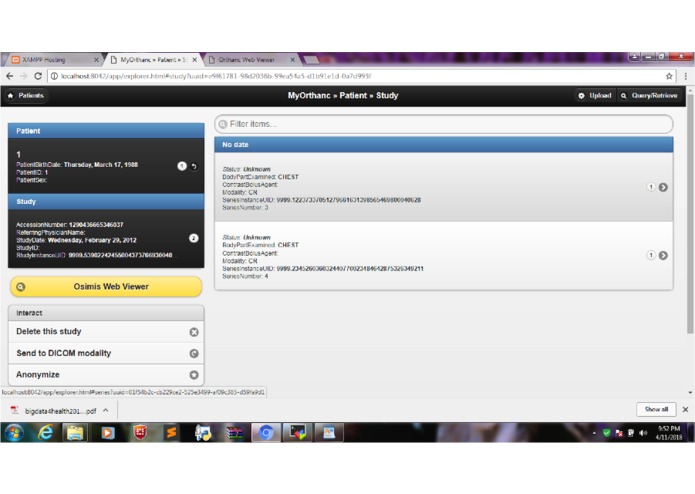
Task: Click Show all downloads
Action: click(x=656, y=409)
